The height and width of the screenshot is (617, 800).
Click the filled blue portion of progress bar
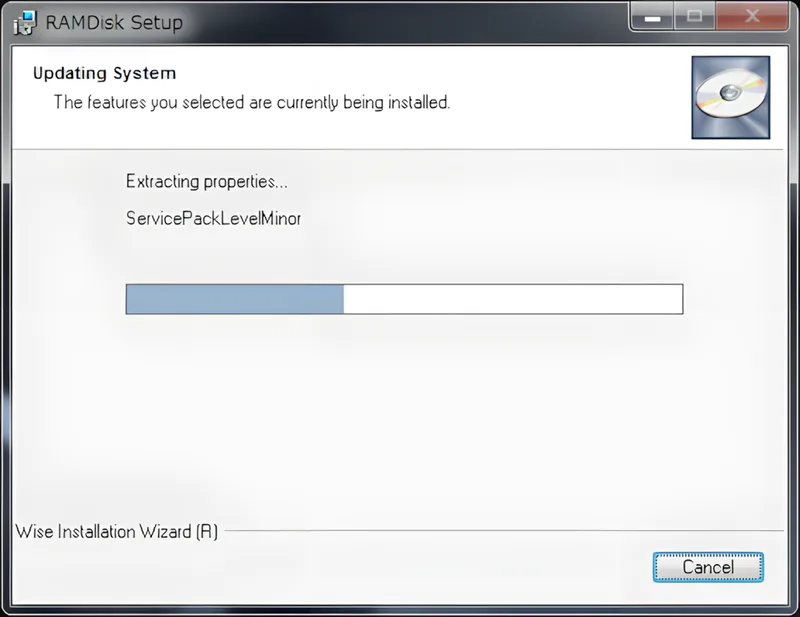tap(235, 299)
